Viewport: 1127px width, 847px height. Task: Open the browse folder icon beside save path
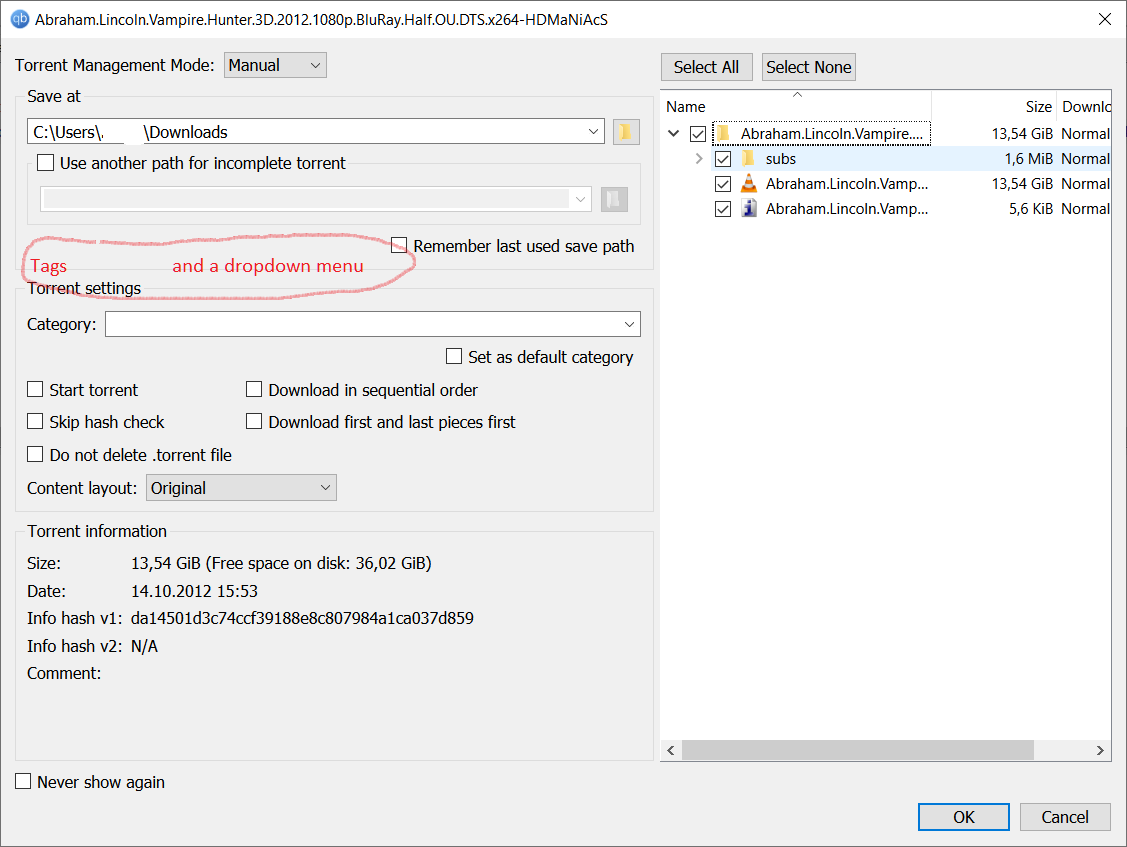[626, 131]
